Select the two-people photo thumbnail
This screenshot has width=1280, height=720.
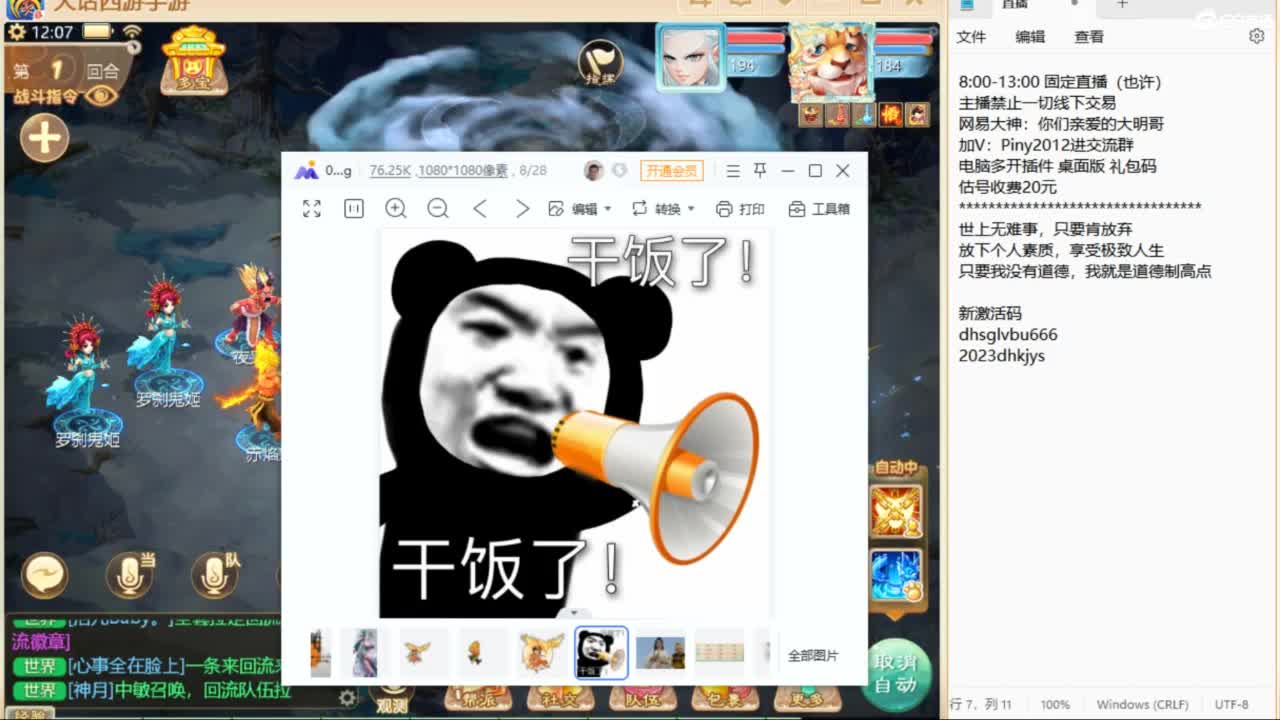(x=660, y=653)
